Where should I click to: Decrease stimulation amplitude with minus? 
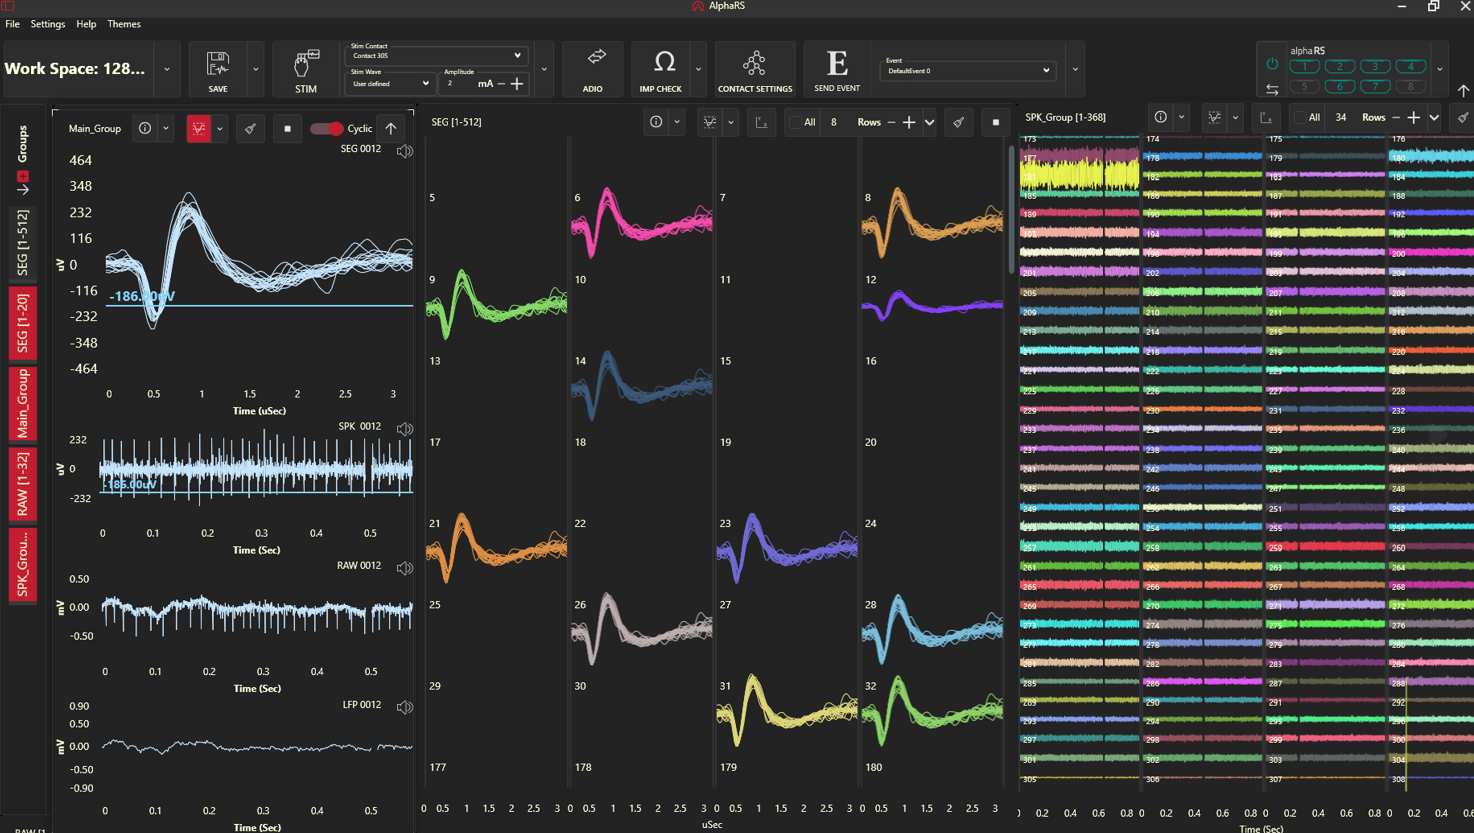[x=501, y=84]
